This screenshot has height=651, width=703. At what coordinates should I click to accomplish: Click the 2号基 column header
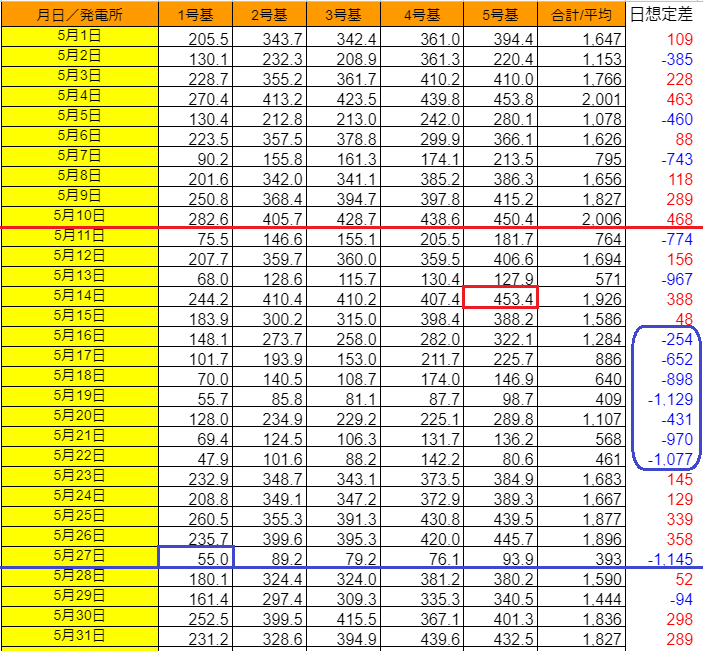pos(269,14)
